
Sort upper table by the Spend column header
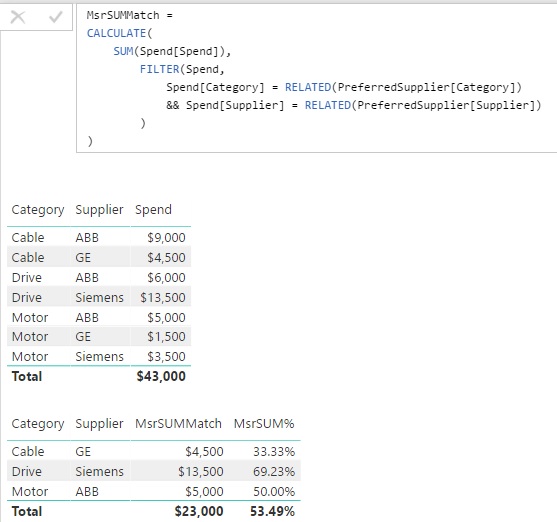coord(153,210)
